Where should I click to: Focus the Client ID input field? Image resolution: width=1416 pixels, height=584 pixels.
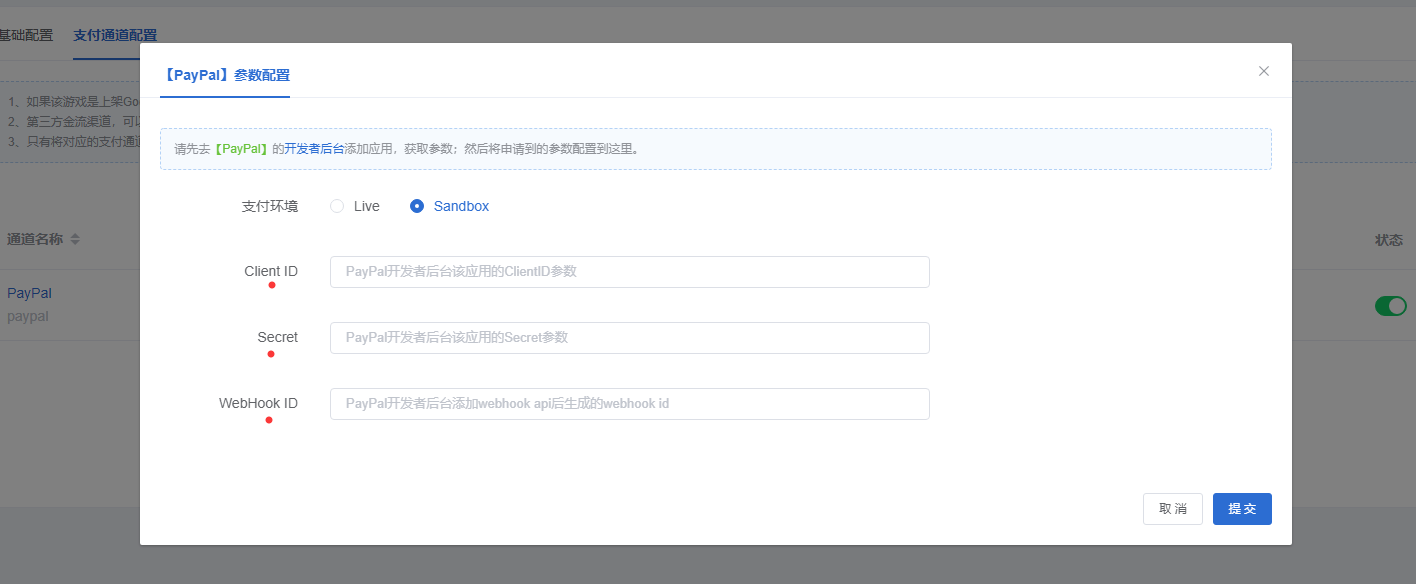coord(629,272)
